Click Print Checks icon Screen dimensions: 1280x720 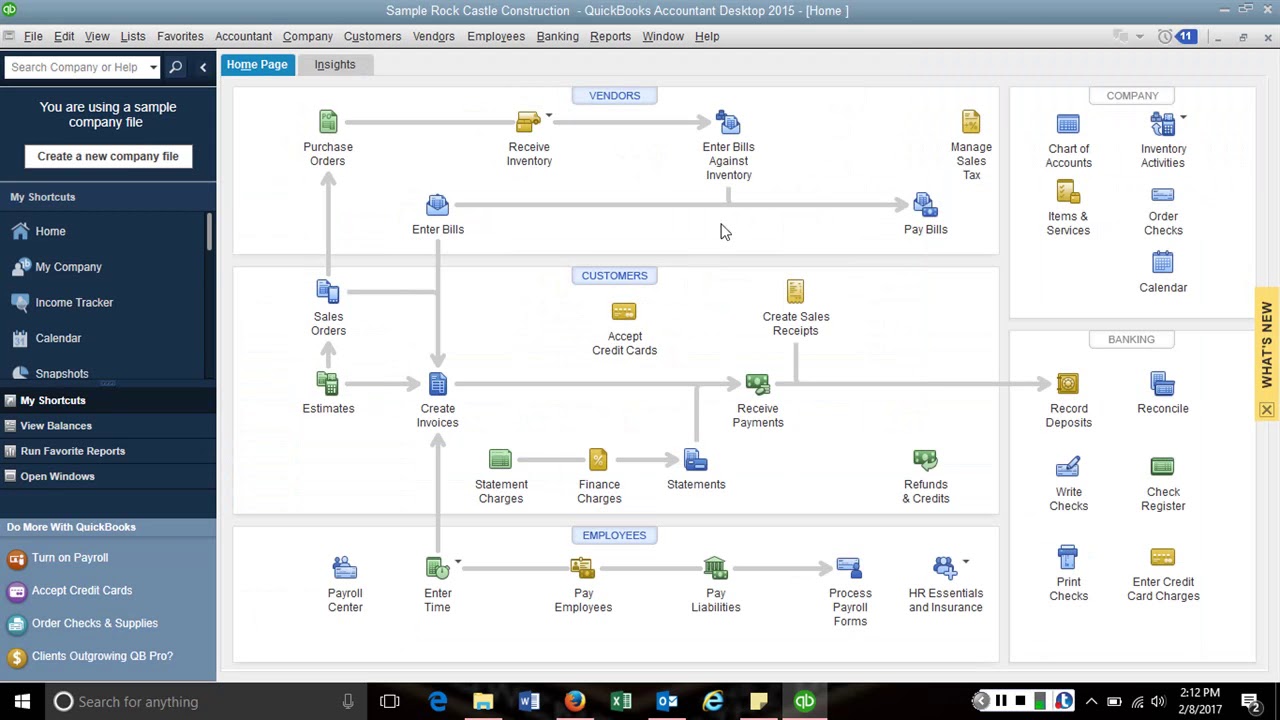click(1067, 557)
